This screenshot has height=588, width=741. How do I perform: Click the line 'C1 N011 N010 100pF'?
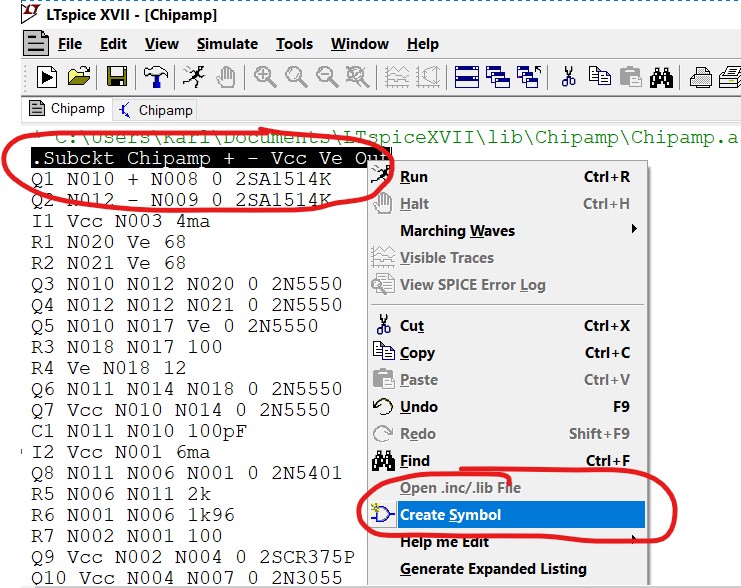(139, 431)
